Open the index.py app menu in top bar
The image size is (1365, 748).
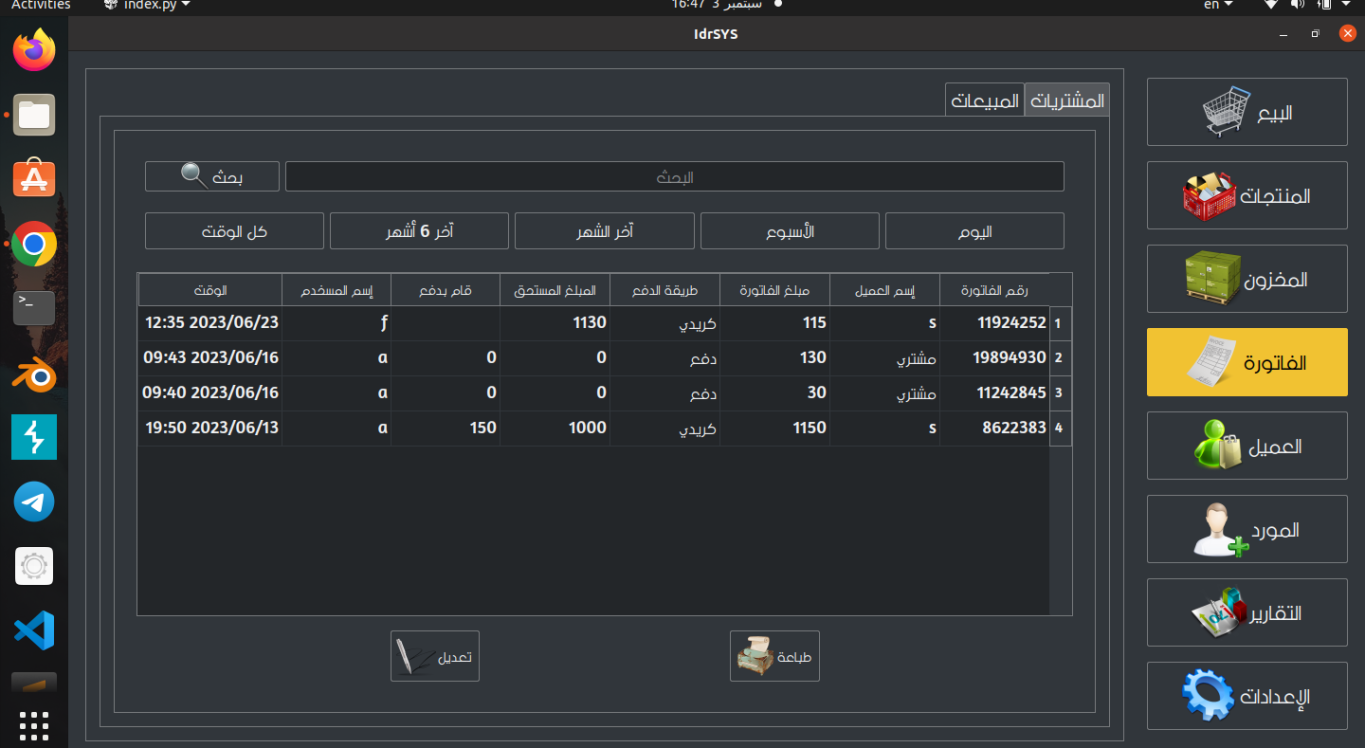(x=147, y=5)
